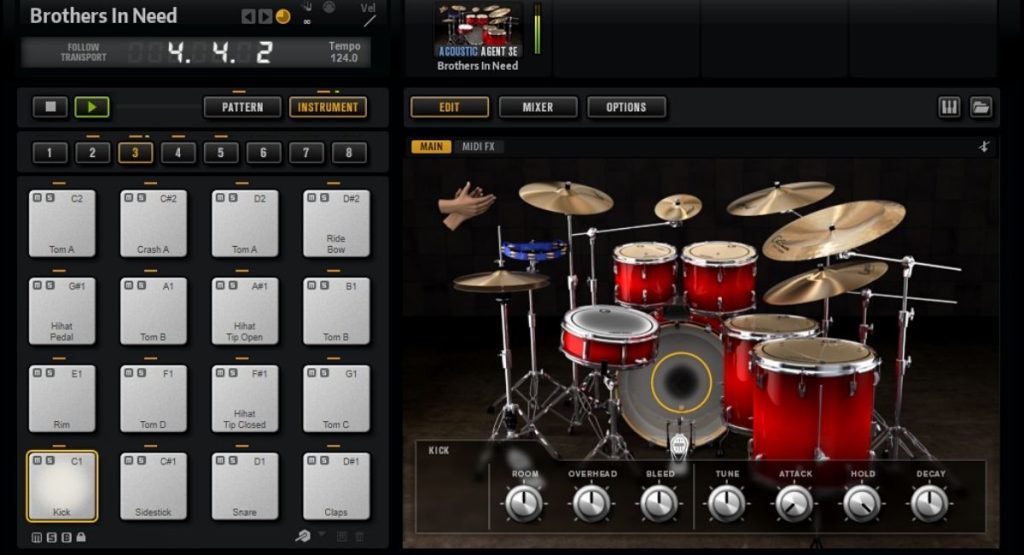Mute the Snare pad D1
Viewport: 1024px width, 555px height.
220,460
